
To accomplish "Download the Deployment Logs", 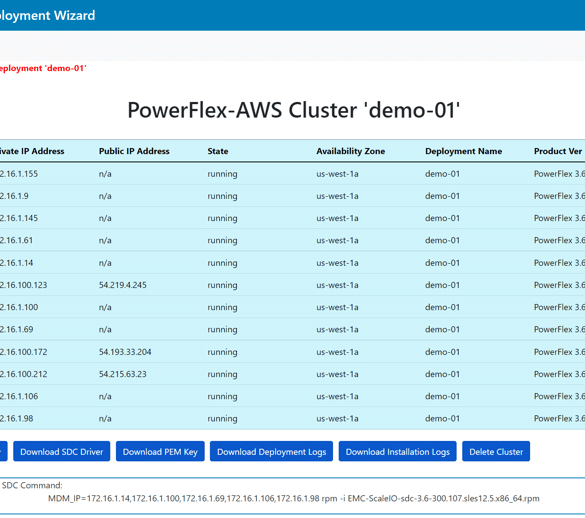I will point(271,452).
